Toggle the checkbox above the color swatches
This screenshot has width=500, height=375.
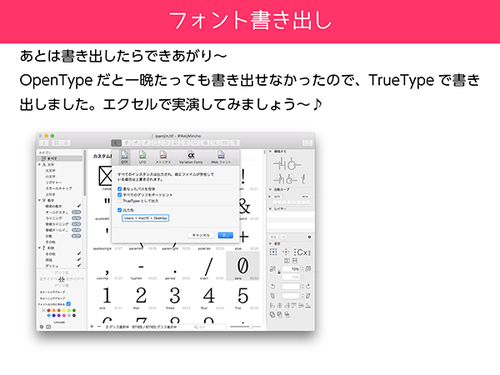pyautogui.click(x=68, y=304)
